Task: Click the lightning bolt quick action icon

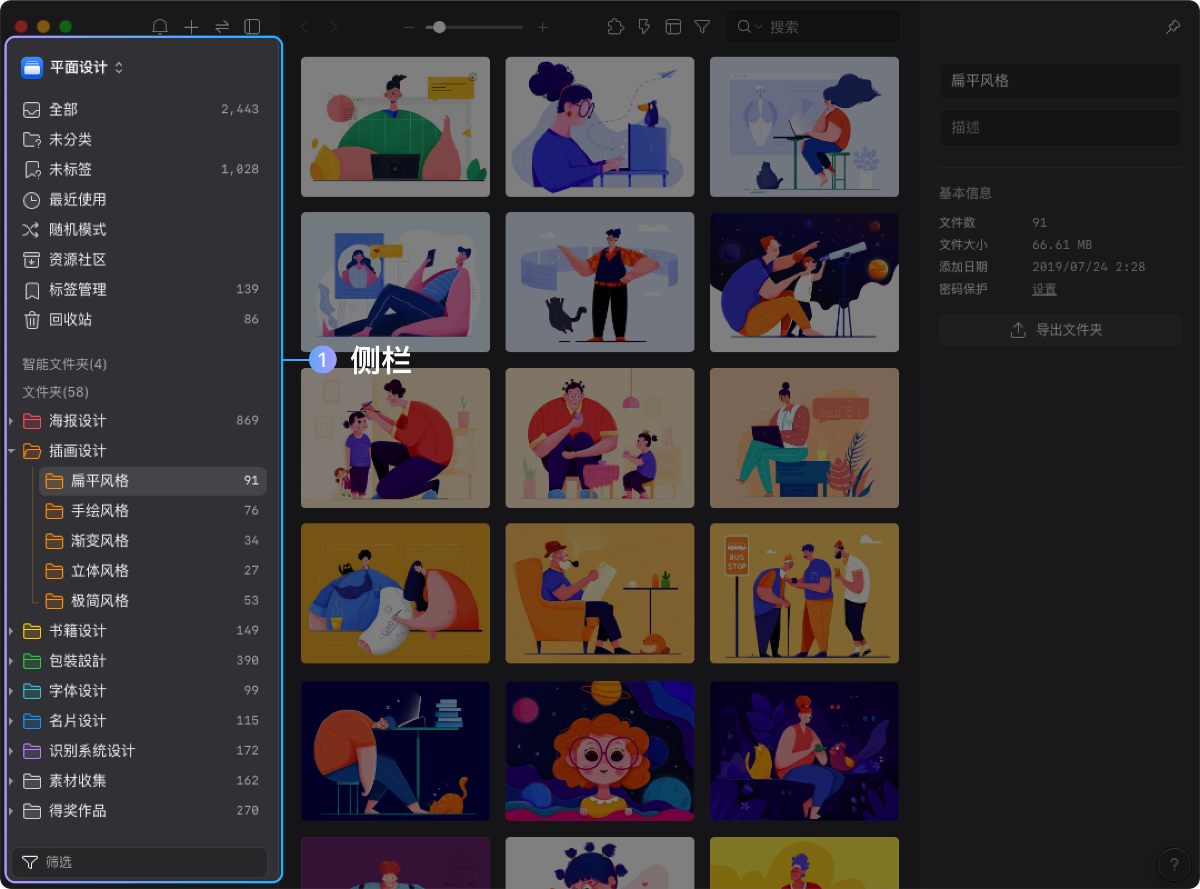Action: click(x=644, y=27)
